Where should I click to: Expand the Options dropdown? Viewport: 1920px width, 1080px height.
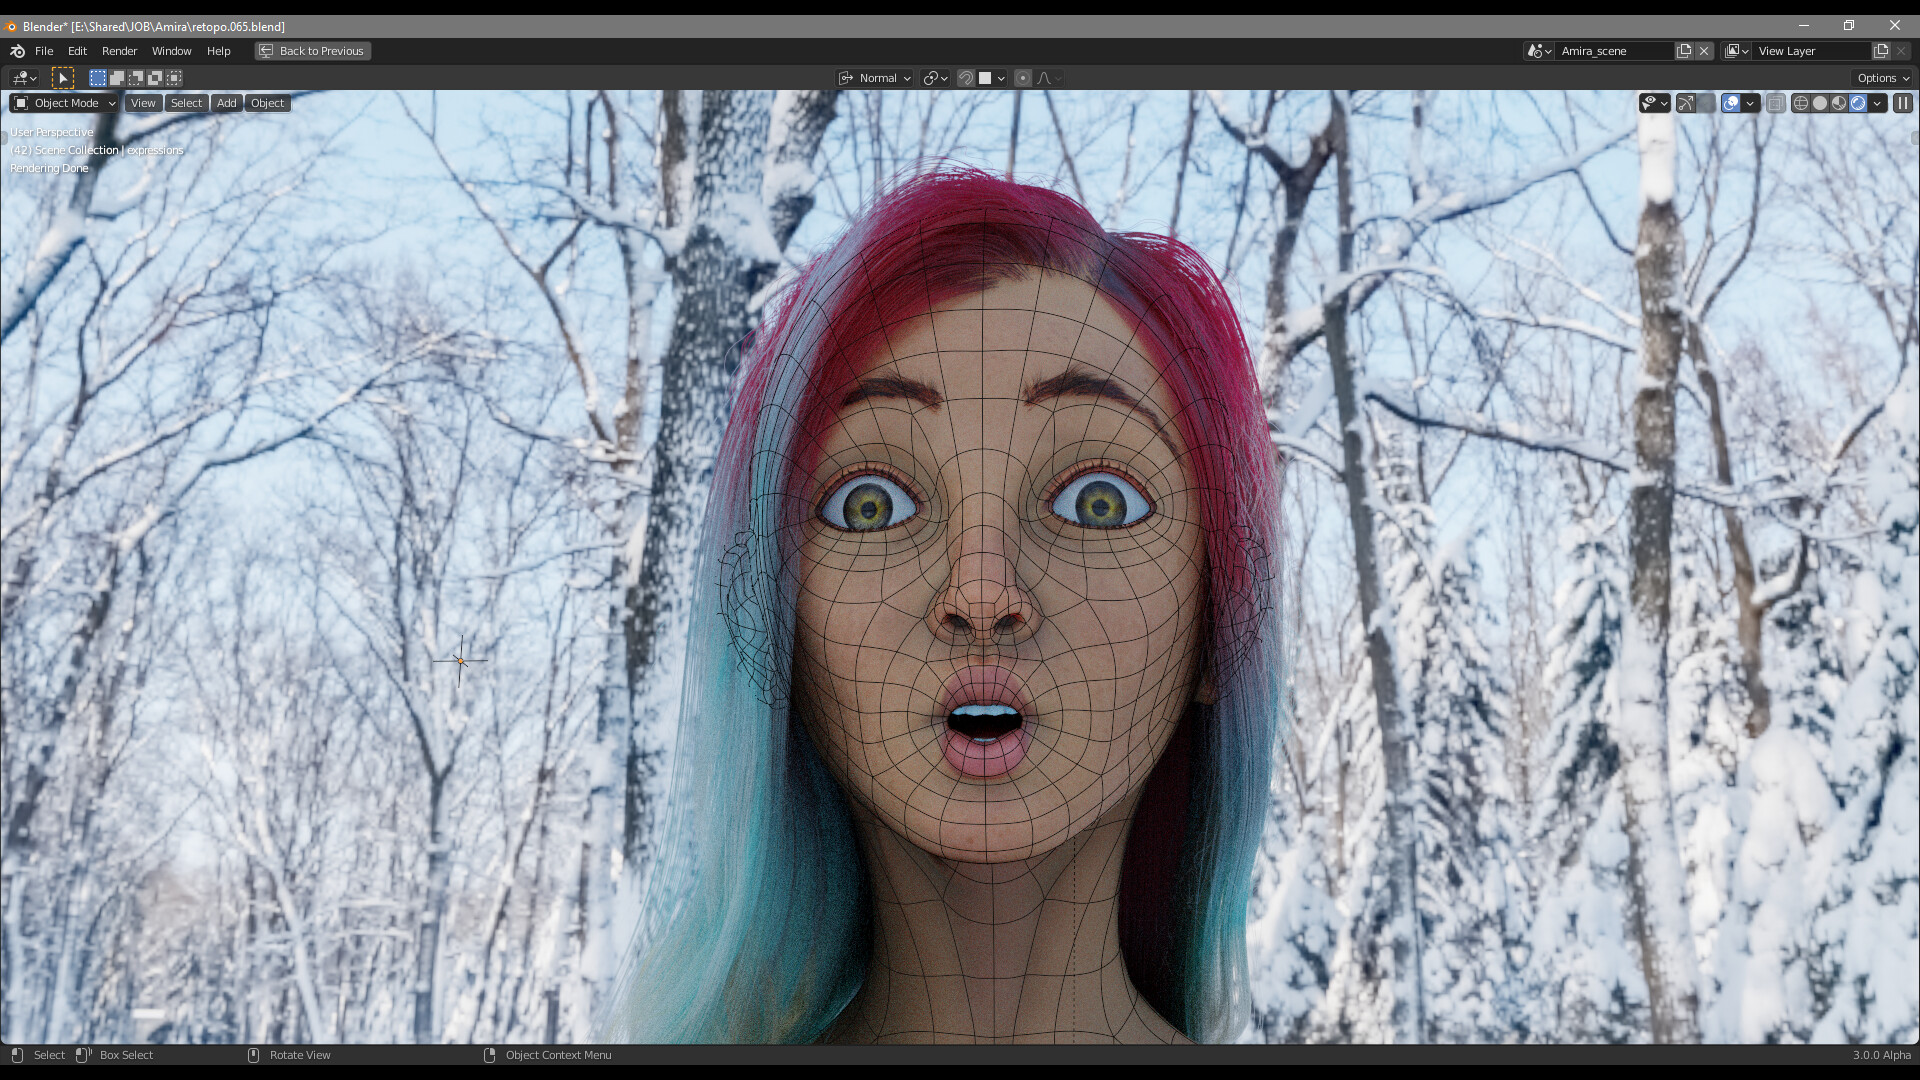[x=1883, y=78]
